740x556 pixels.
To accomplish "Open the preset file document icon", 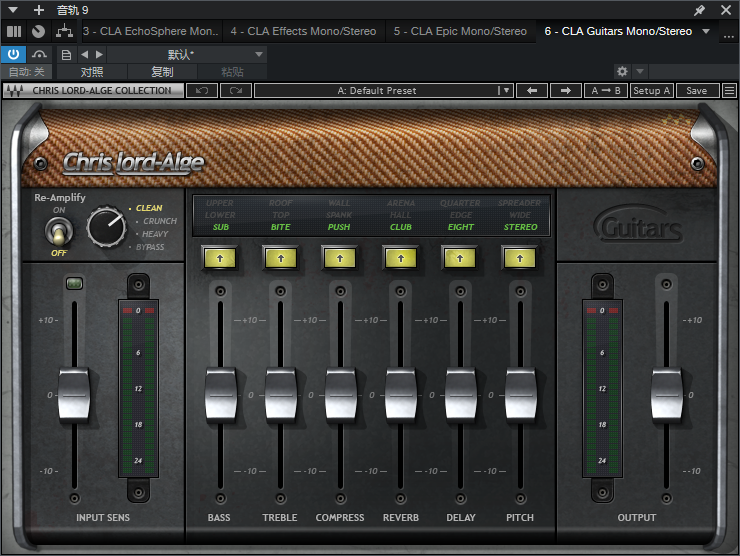I will tap(67, 55).
